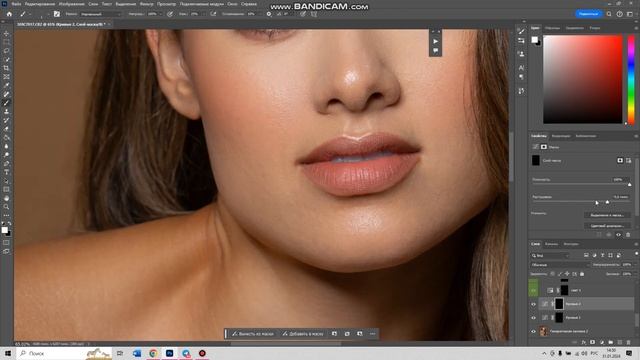Select the Frame tool
Viewport: 640px width, 360px height.
click(x=6, y=77)
